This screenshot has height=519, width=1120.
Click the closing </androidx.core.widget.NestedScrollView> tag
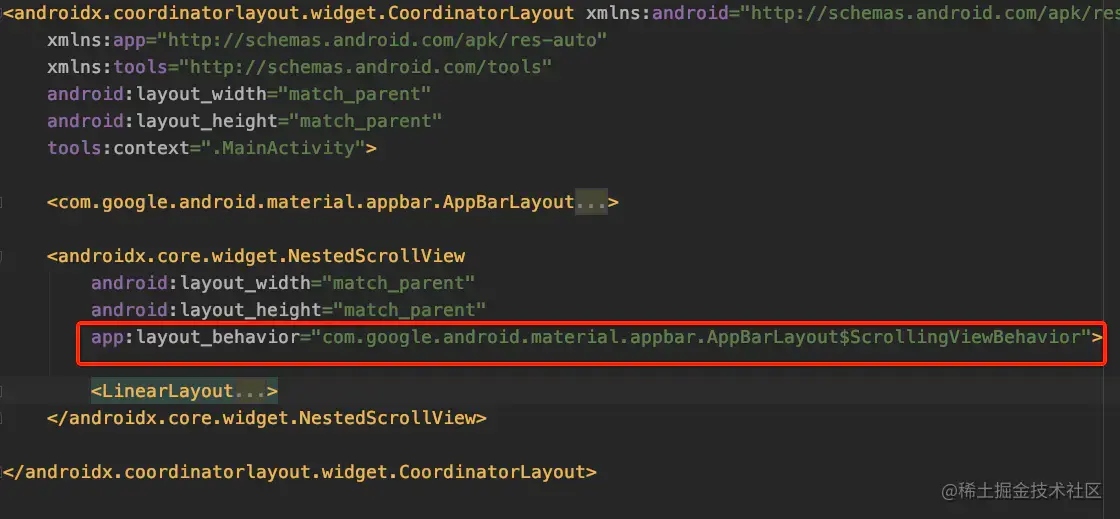267,418
